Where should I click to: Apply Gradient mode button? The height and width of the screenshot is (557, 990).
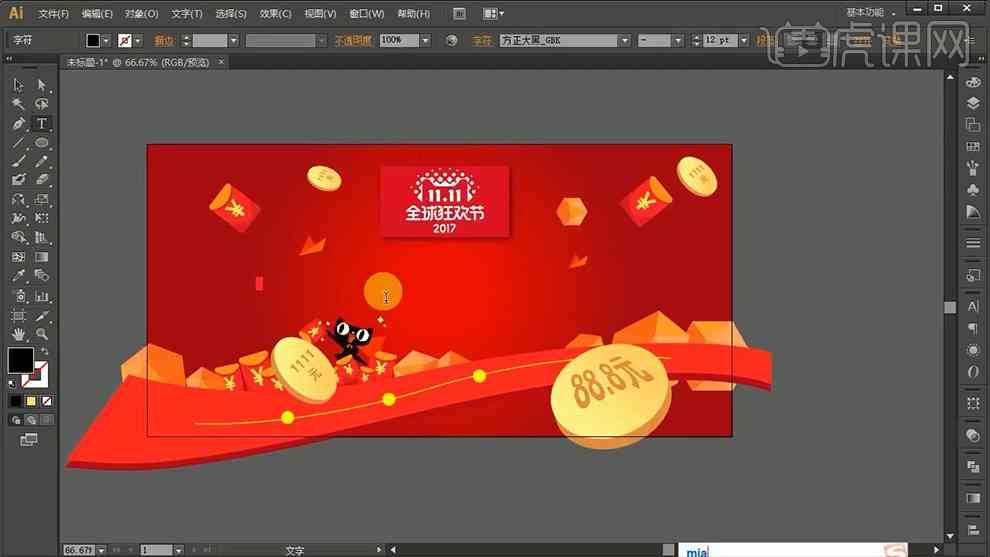(x=31, y=401)
